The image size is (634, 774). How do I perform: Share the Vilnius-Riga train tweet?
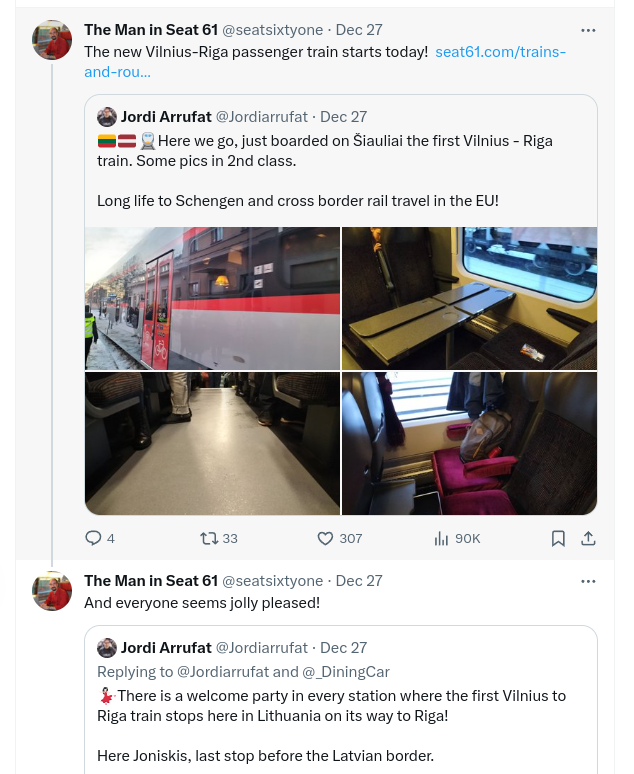point(588,538)
